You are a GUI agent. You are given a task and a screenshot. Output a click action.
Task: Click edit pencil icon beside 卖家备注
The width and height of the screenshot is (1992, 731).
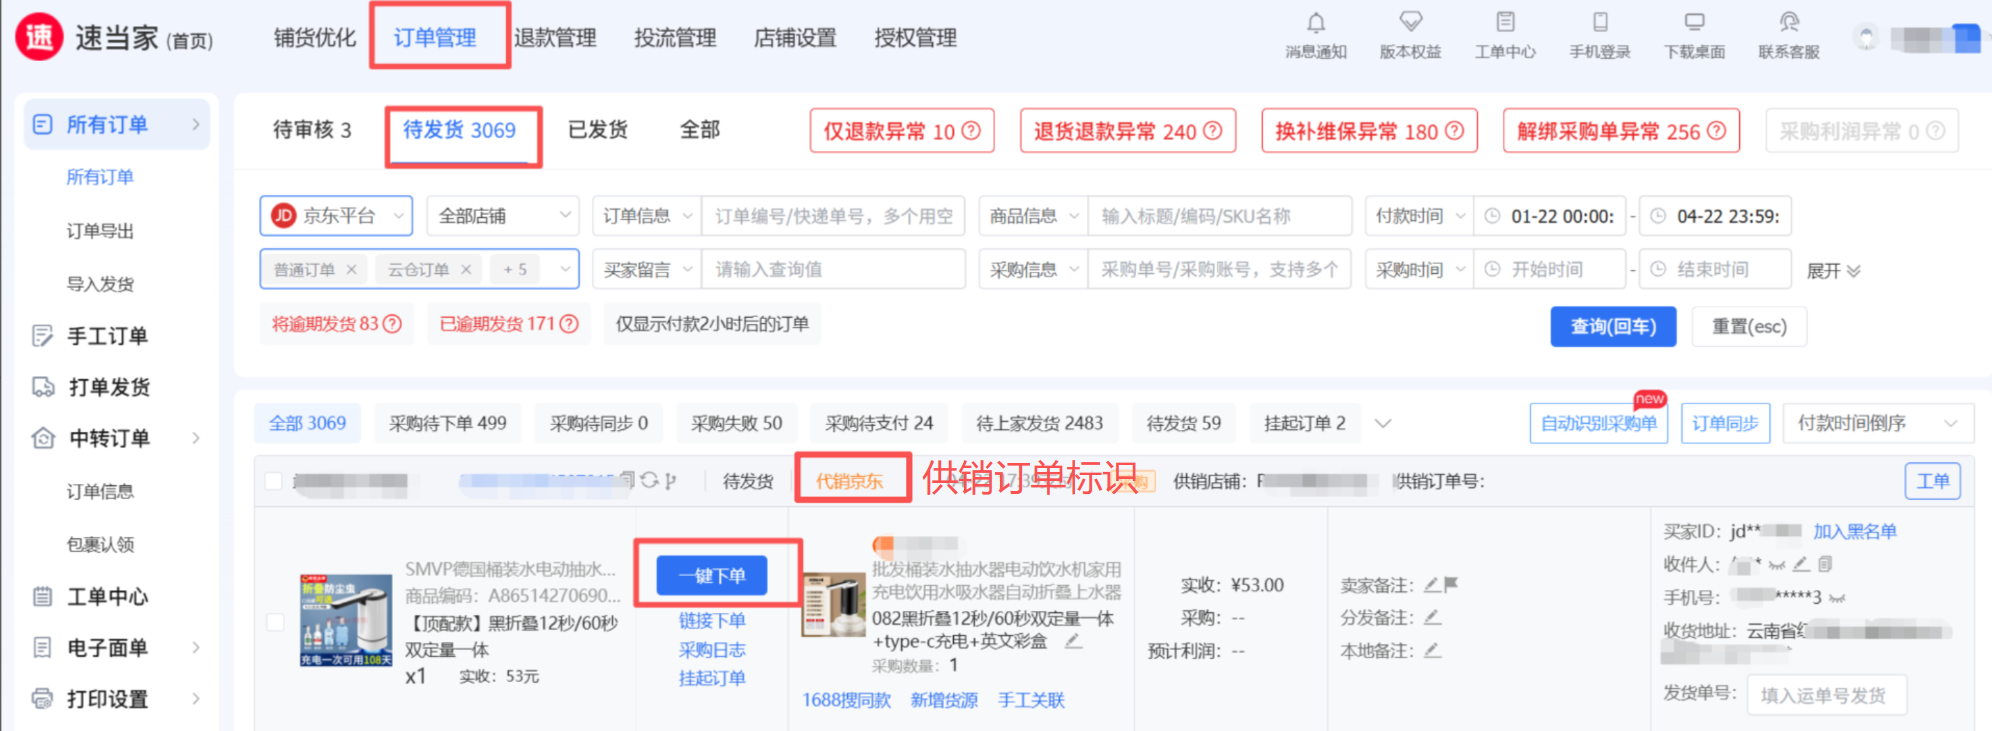1432,585
